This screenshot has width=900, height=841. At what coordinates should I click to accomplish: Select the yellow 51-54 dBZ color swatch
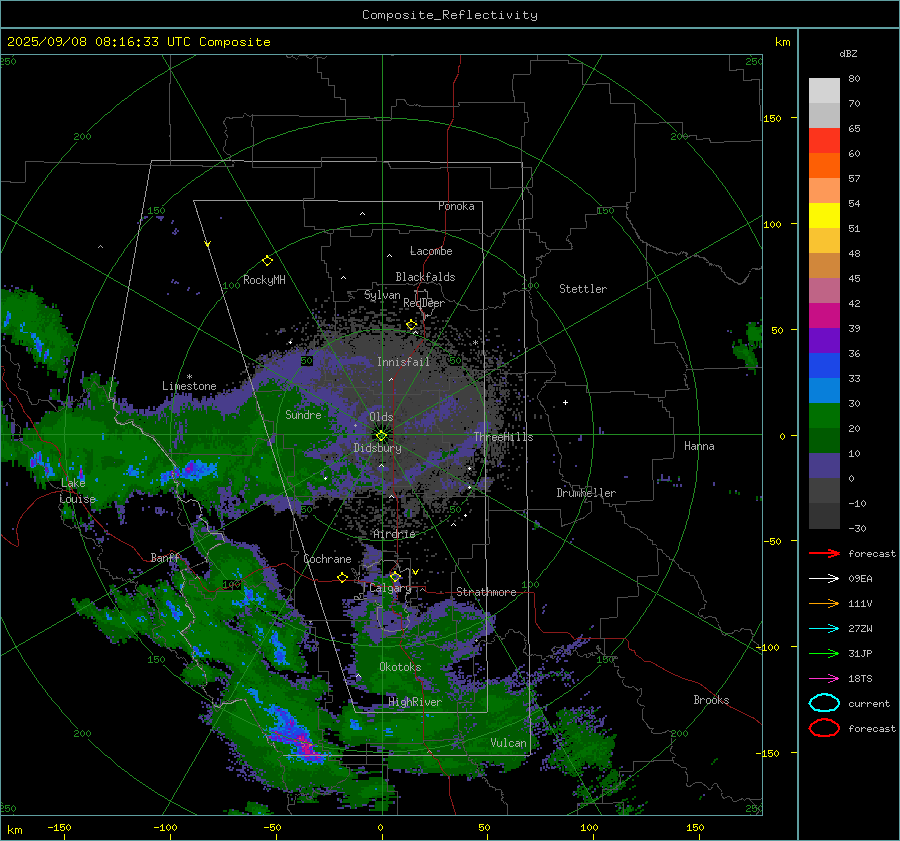tap(824, 216)
